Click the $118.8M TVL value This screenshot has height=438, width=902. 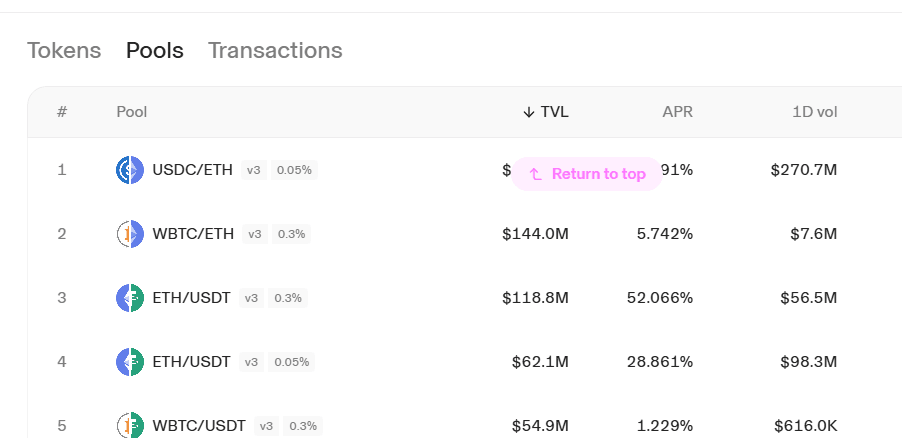pos(535,298)
